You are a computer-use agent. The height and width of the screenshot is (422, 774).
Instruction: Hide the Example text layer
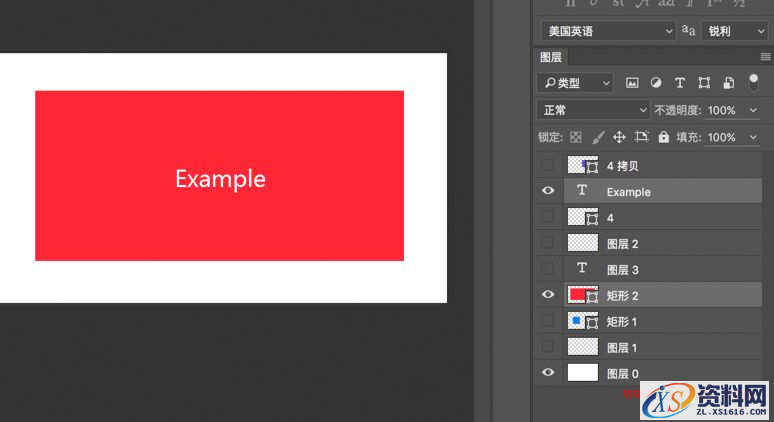[547, 191]
